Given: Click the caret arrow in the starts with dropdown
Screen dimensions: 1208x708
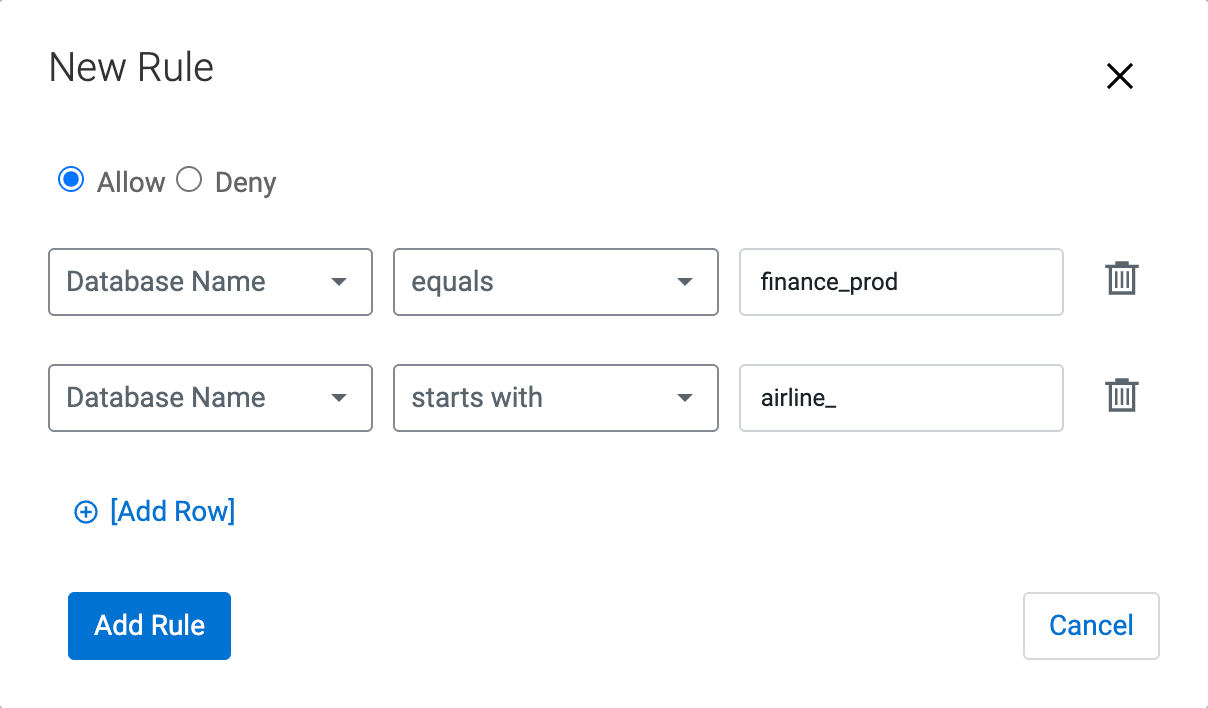Looking at the screenshot, I should (x=685, y=398).
